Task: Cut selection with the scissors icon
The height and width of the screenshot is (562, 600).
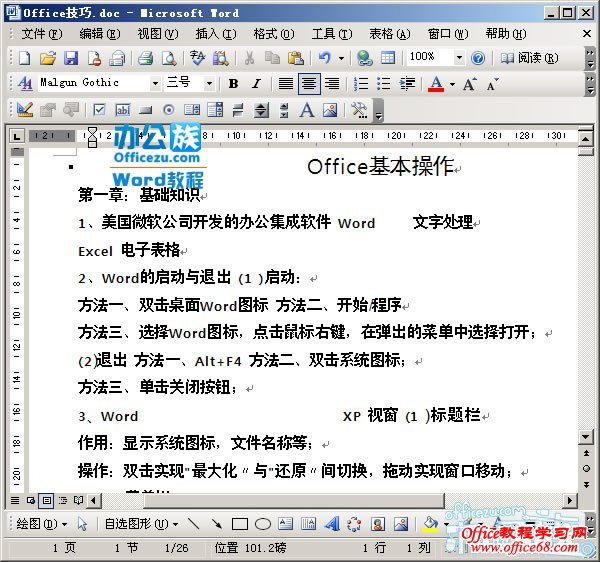Action: tap(249, 58)
